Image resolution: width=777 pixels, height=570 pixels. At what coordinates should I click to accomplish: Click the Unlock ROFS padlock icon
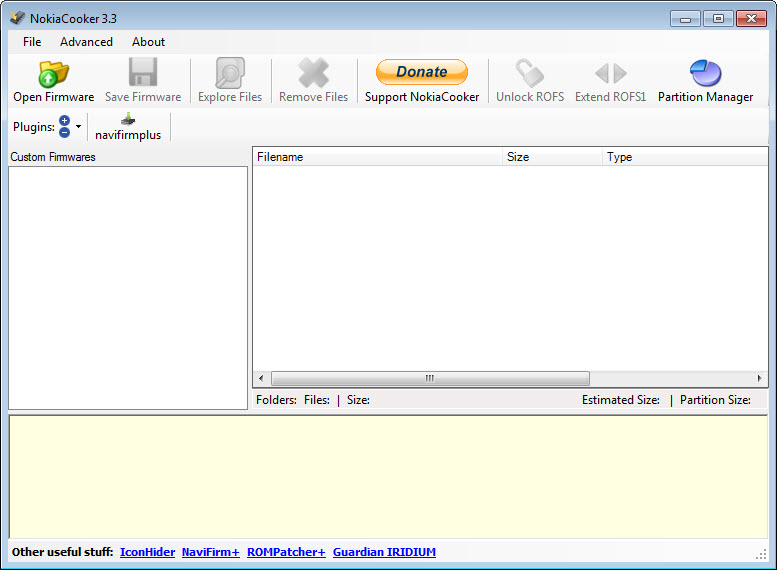(530, 73)
